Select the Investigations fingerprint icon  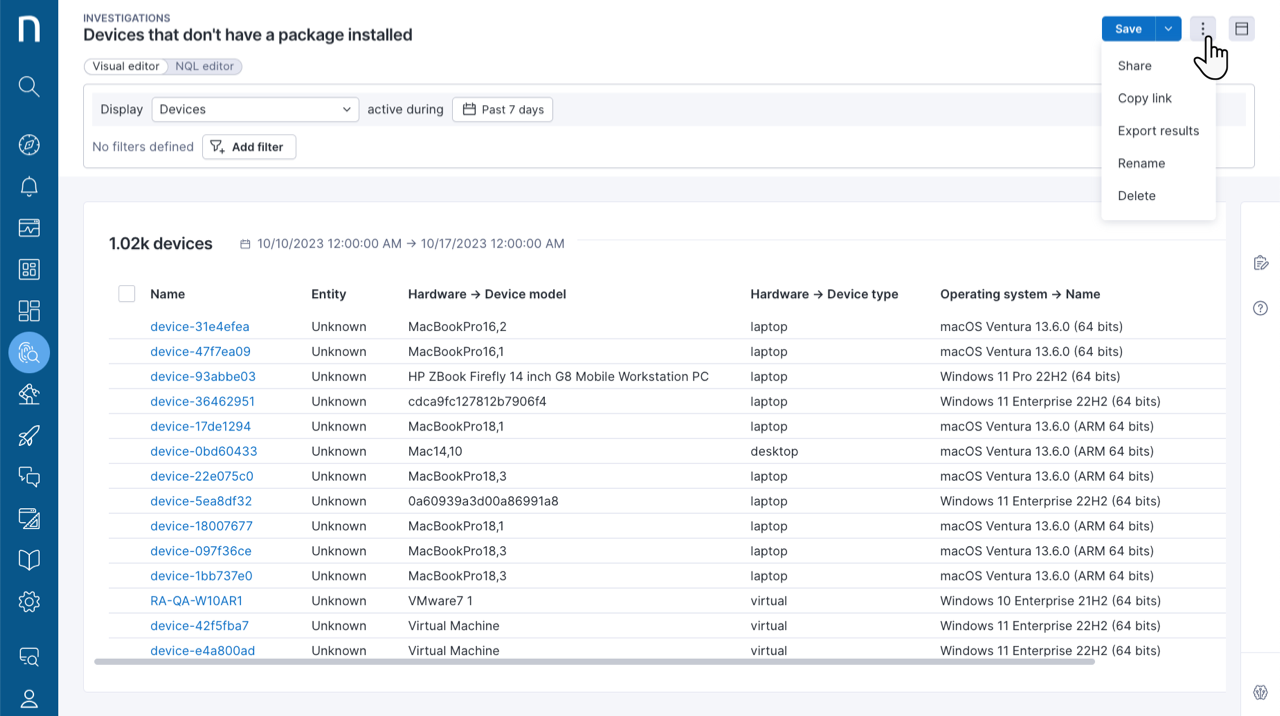coord(29,353)
